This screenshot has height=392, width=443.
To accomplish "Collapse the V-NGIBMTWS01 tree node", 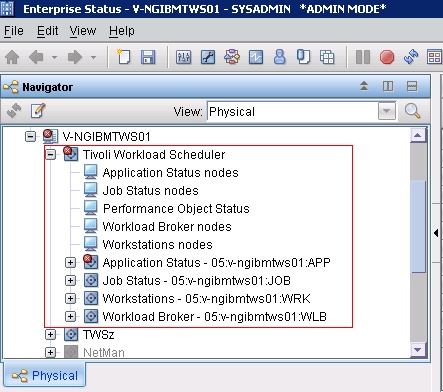I will (30, 136).
